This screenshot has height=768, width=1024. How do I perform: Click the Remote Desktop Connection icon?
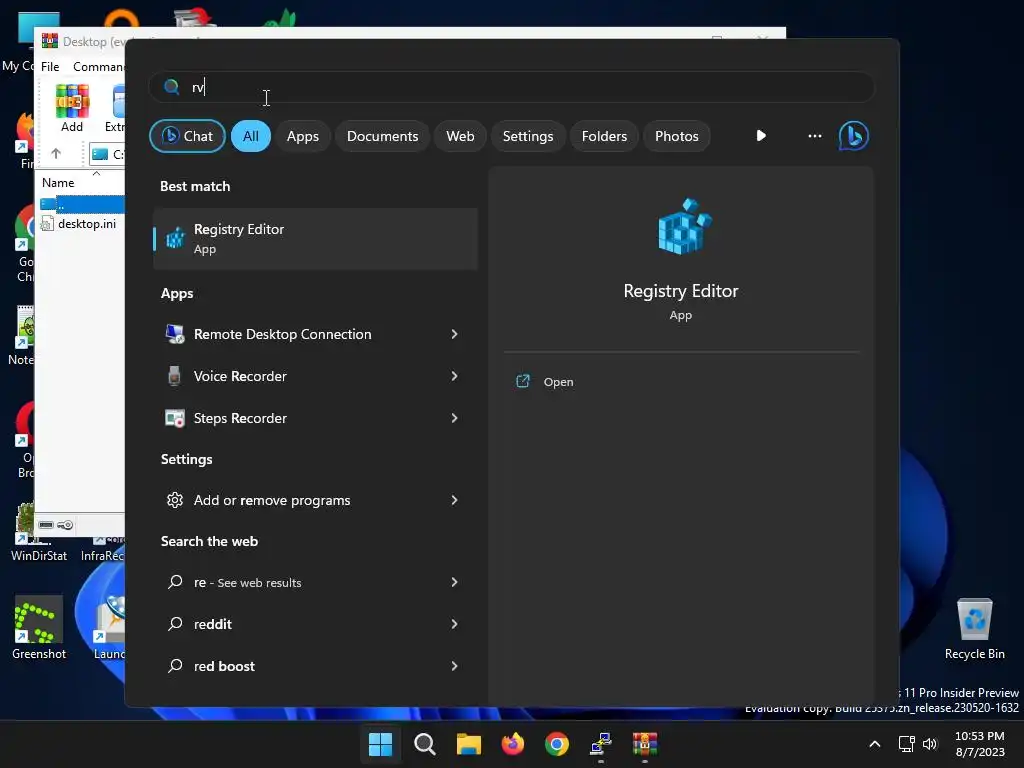(x=174, y=334)
